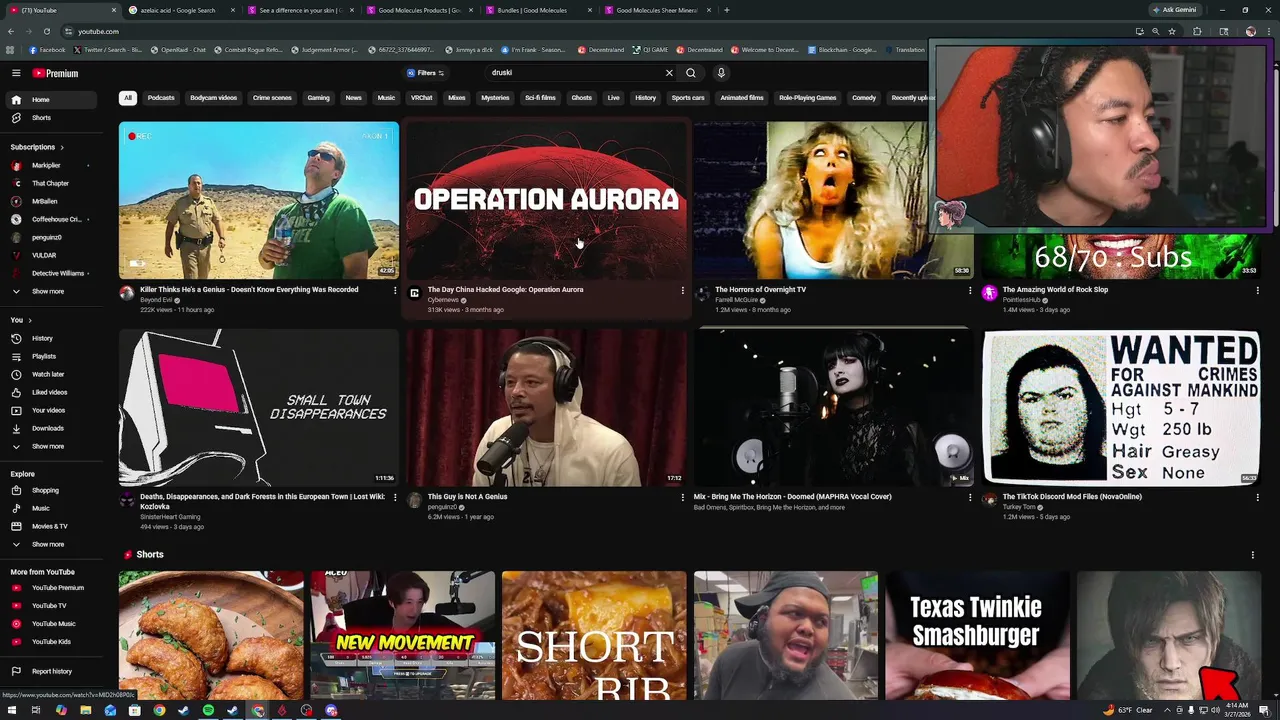
Task: Open Detective Williams subscription channel
Action: (49, 273)
